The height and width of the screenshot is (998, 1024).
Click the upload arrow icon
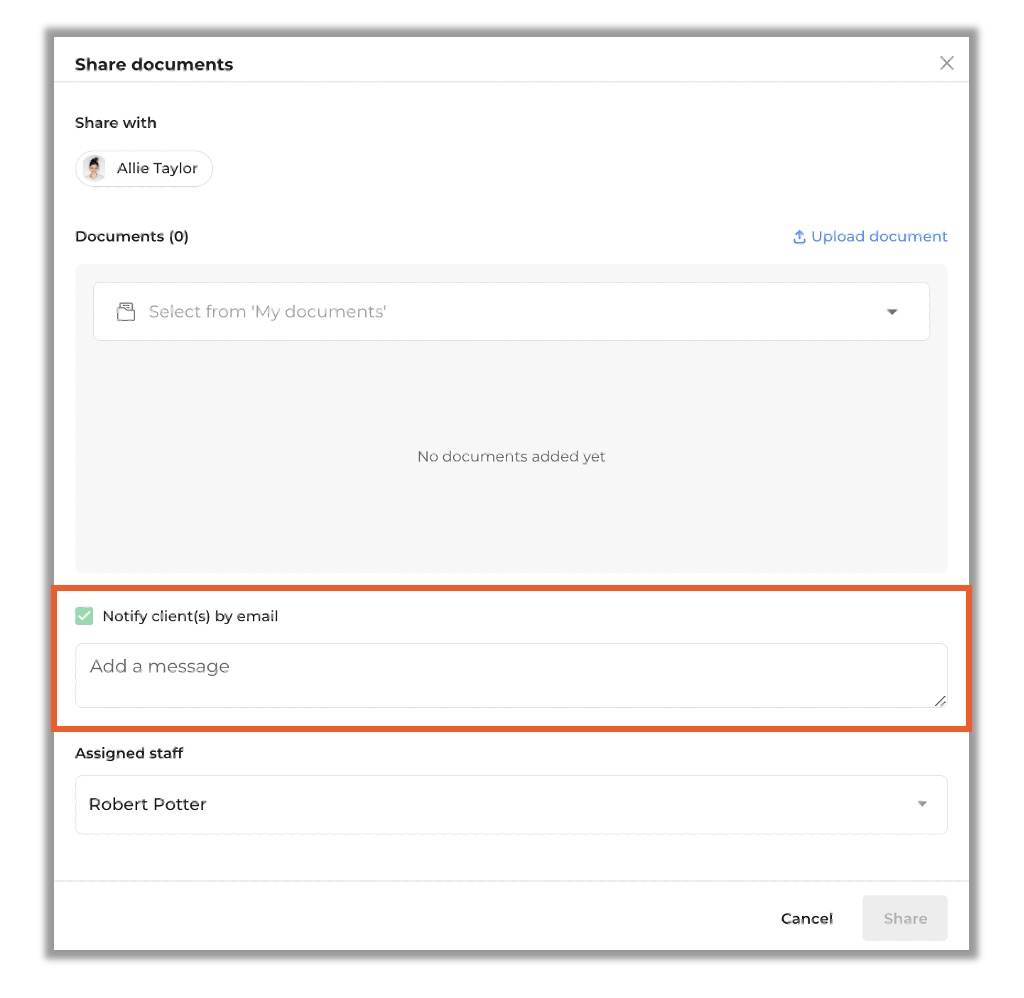pos(799,236)
